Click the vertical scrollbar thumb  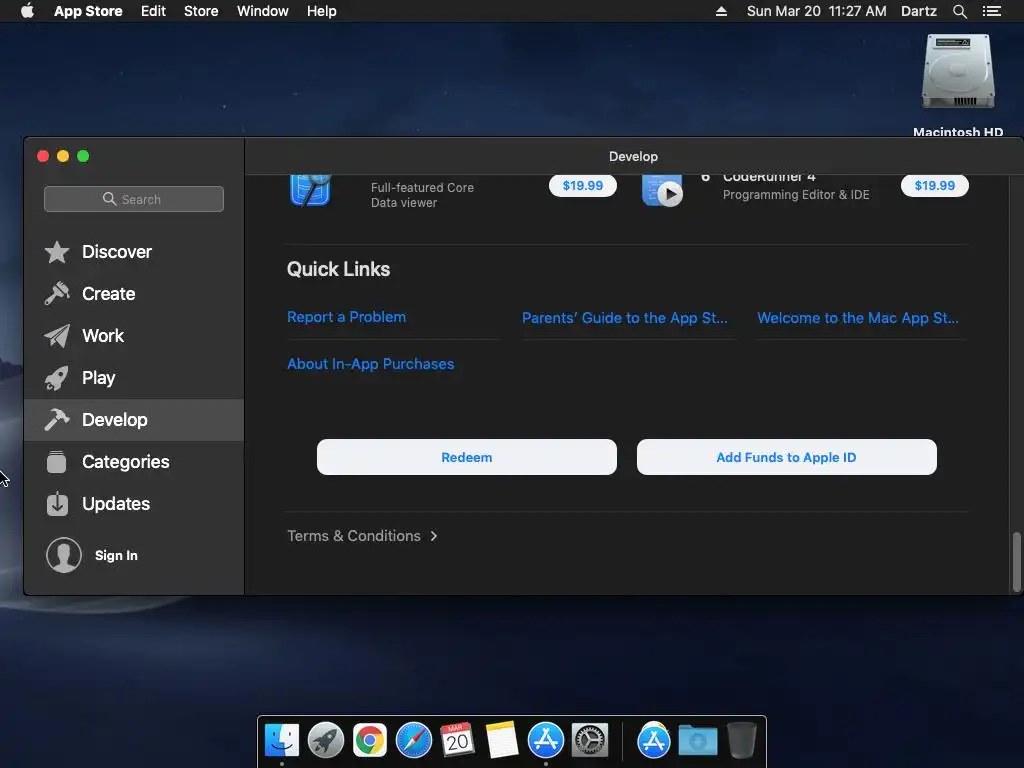coord(1016,562)
